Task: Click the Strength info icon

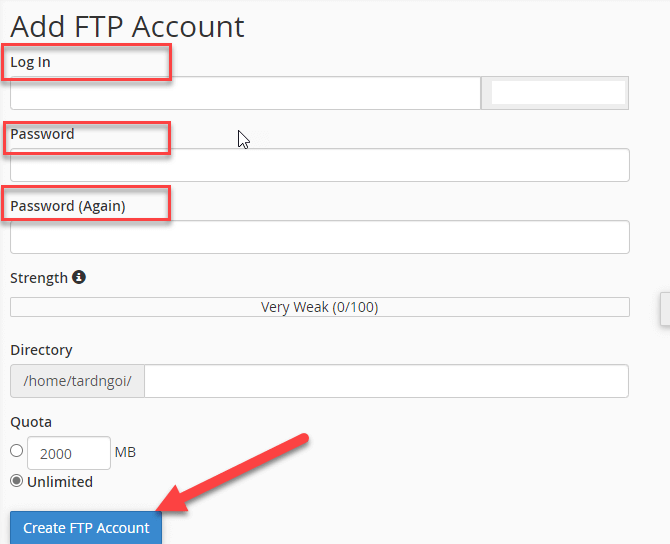Action: [79, 277]
